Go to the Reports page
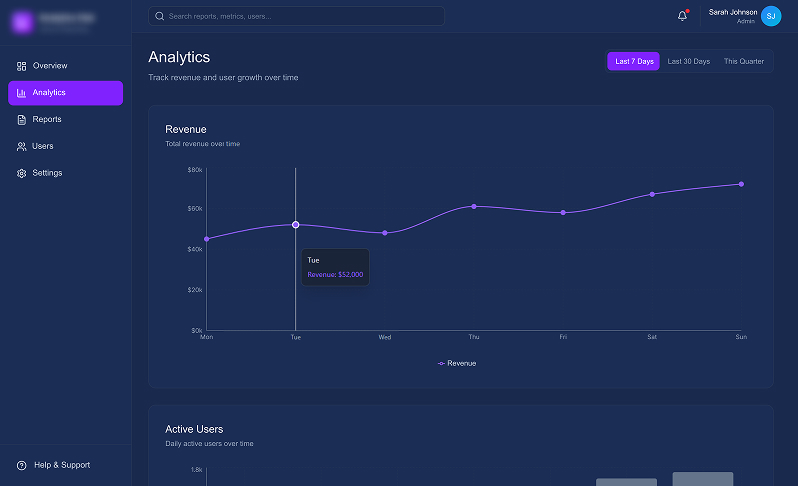Viewport: 798px width, 486px height. 47,120
